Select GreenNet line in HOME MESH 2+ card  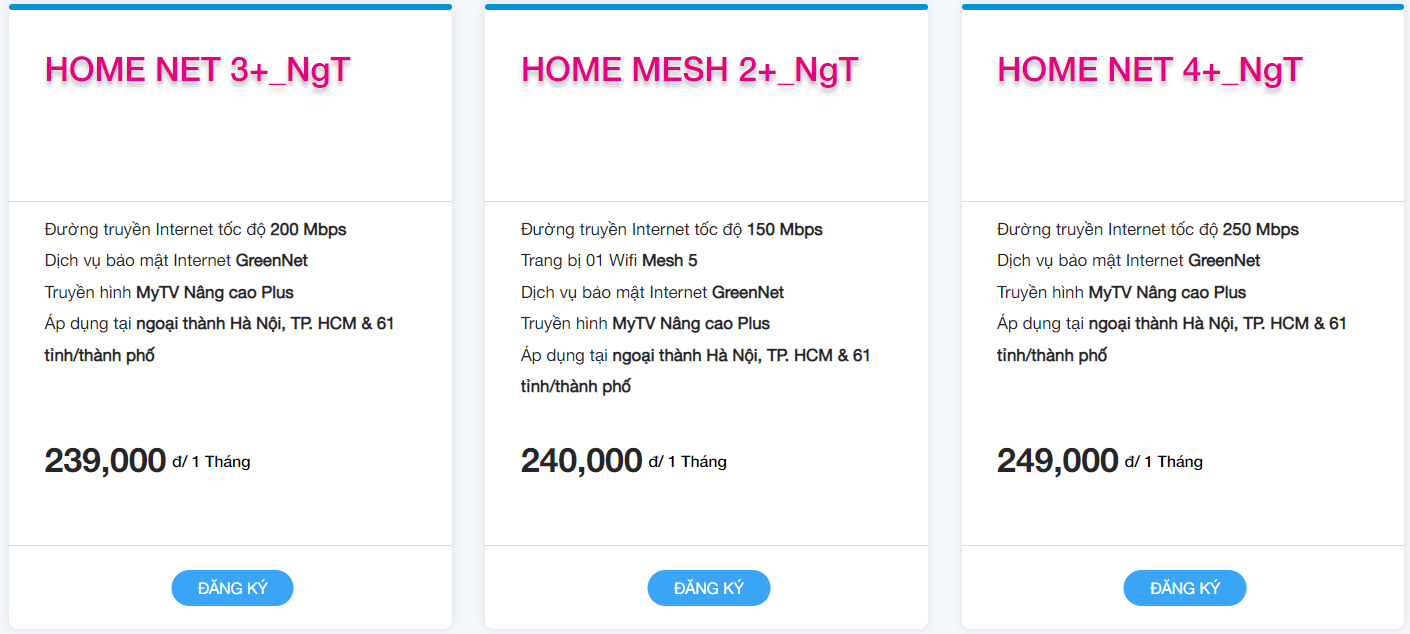652,293
